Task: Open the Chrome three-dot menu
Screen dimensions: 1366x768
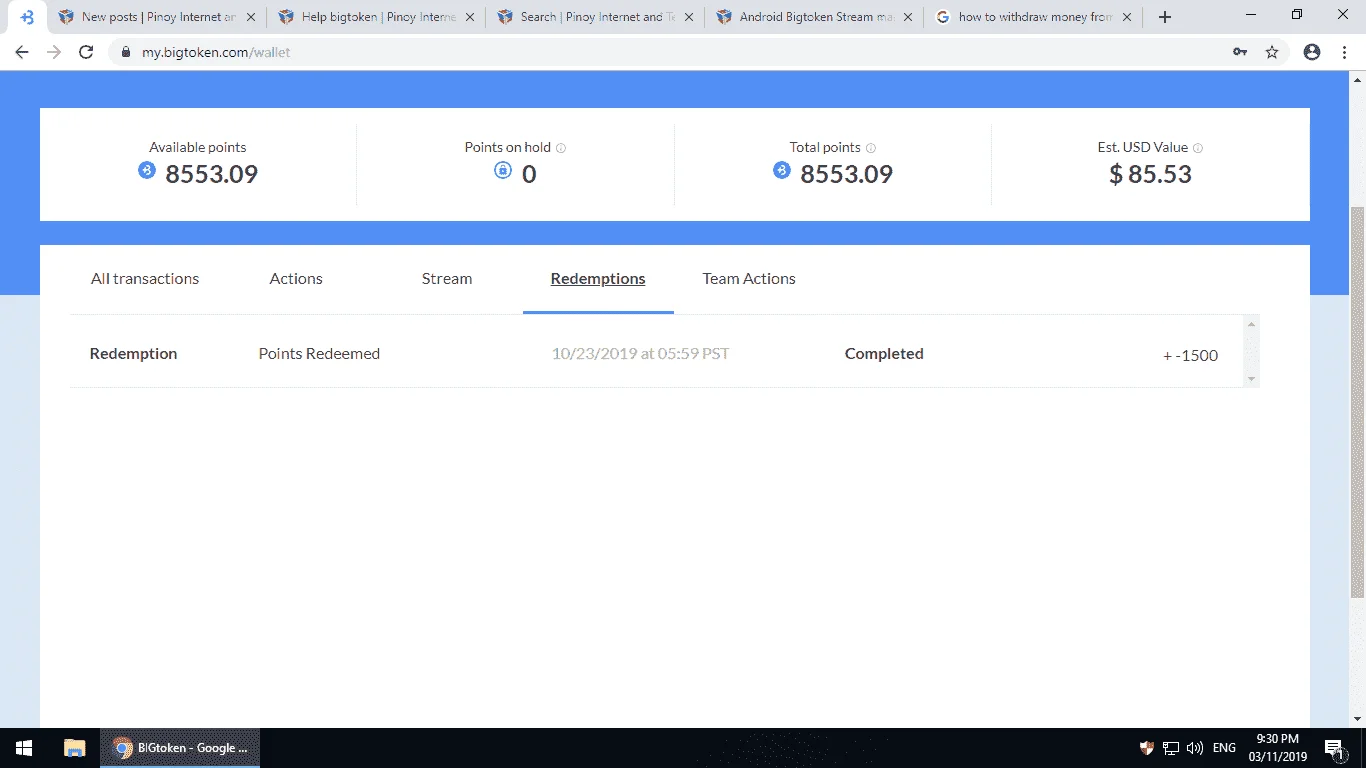Action: [1344, 52]
